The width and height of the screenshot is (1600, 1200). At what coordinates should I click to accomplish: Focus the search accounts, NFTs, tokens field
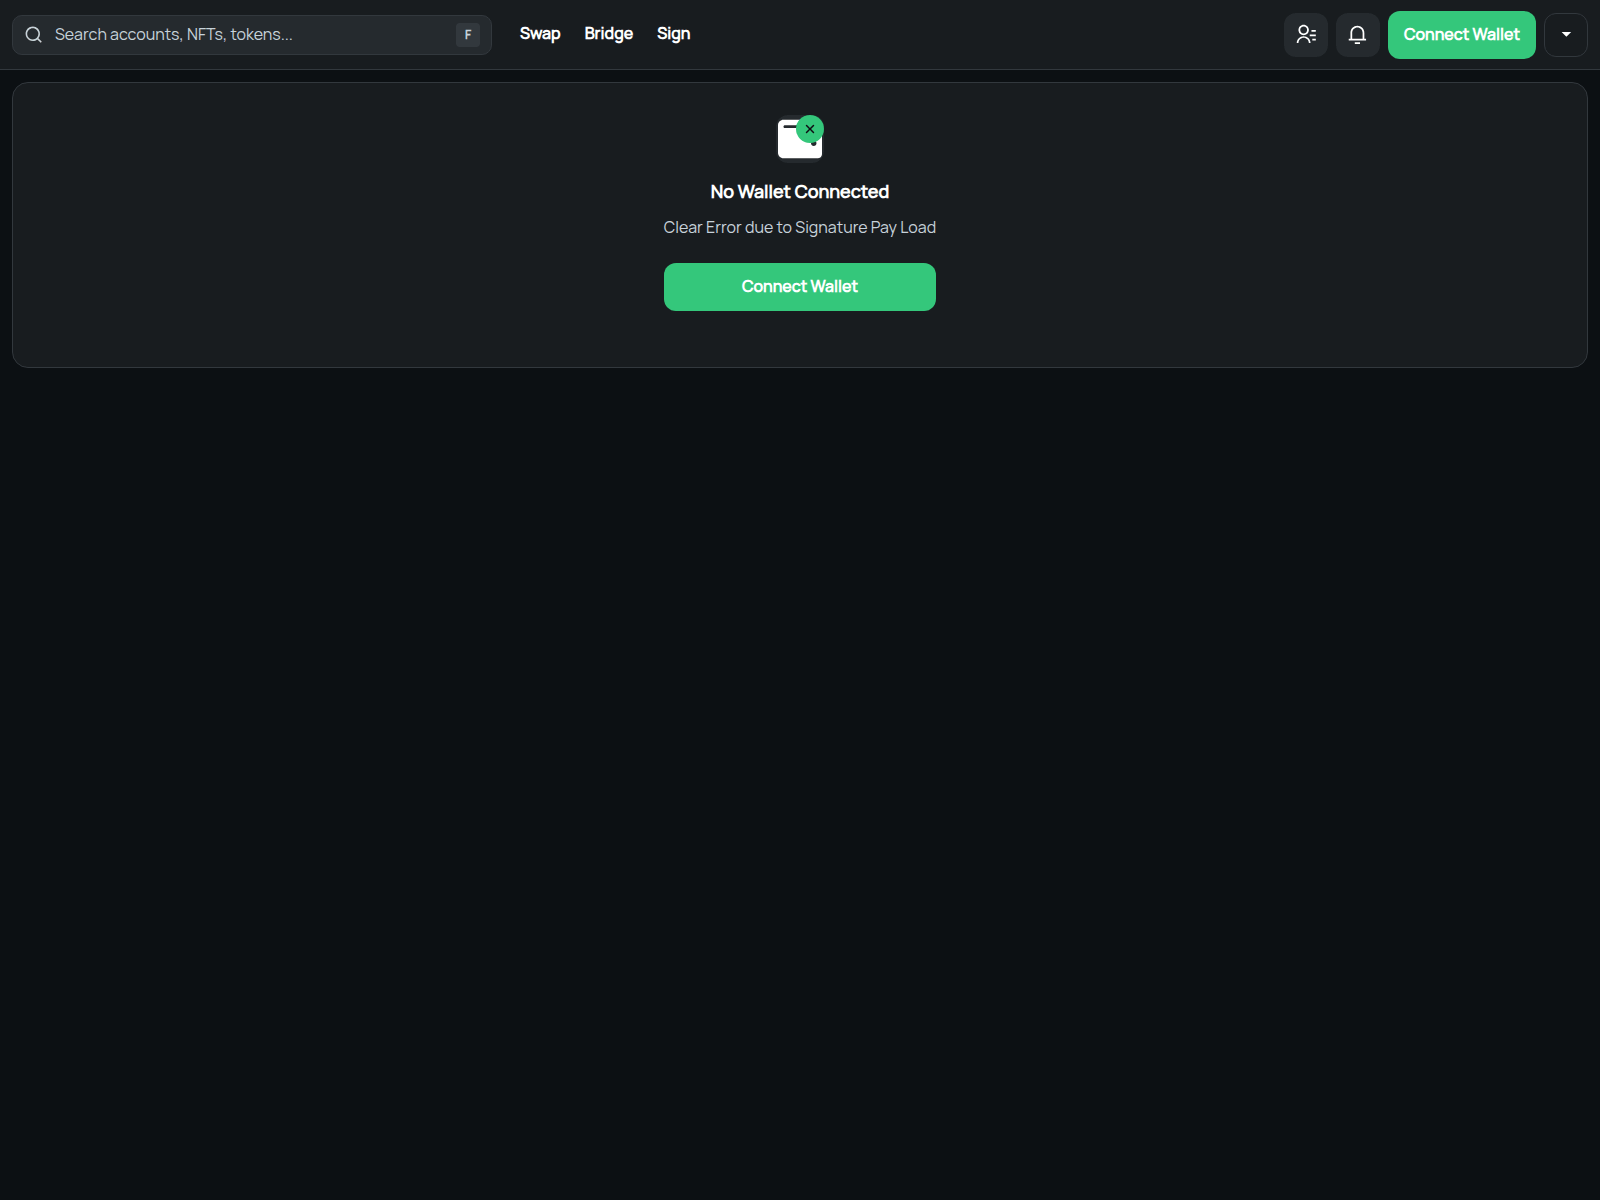(x=250, y=35)
